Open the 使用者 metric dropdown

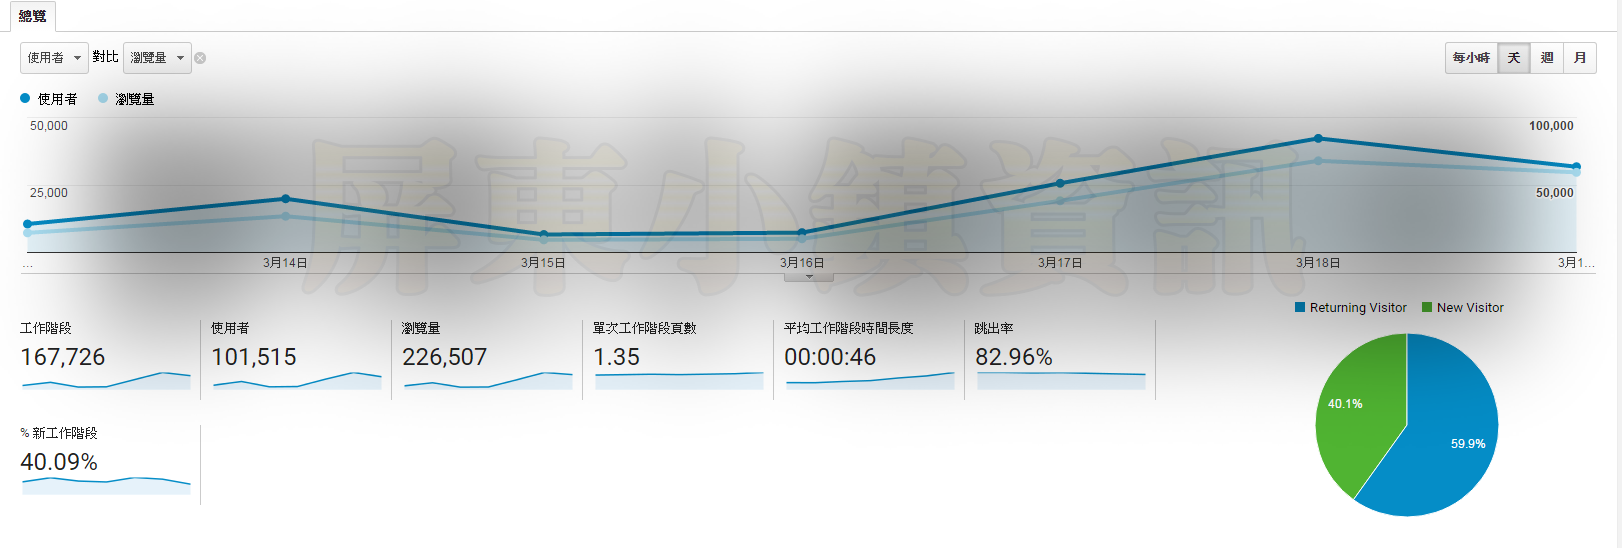click(x=54, y=58)
